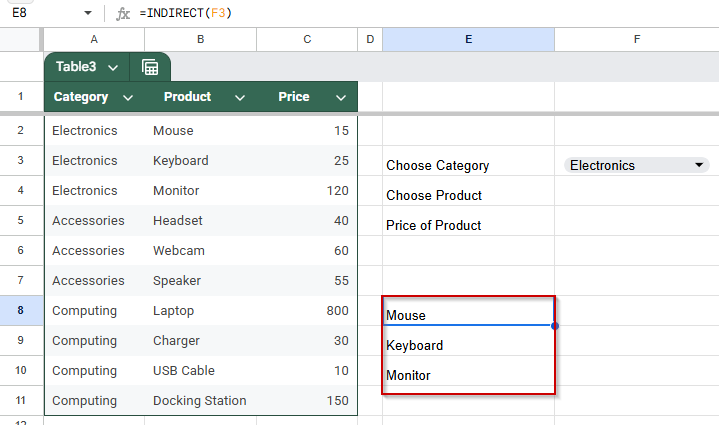Select the Charger product cell
The image size is (719, 425).
point(200,341)
